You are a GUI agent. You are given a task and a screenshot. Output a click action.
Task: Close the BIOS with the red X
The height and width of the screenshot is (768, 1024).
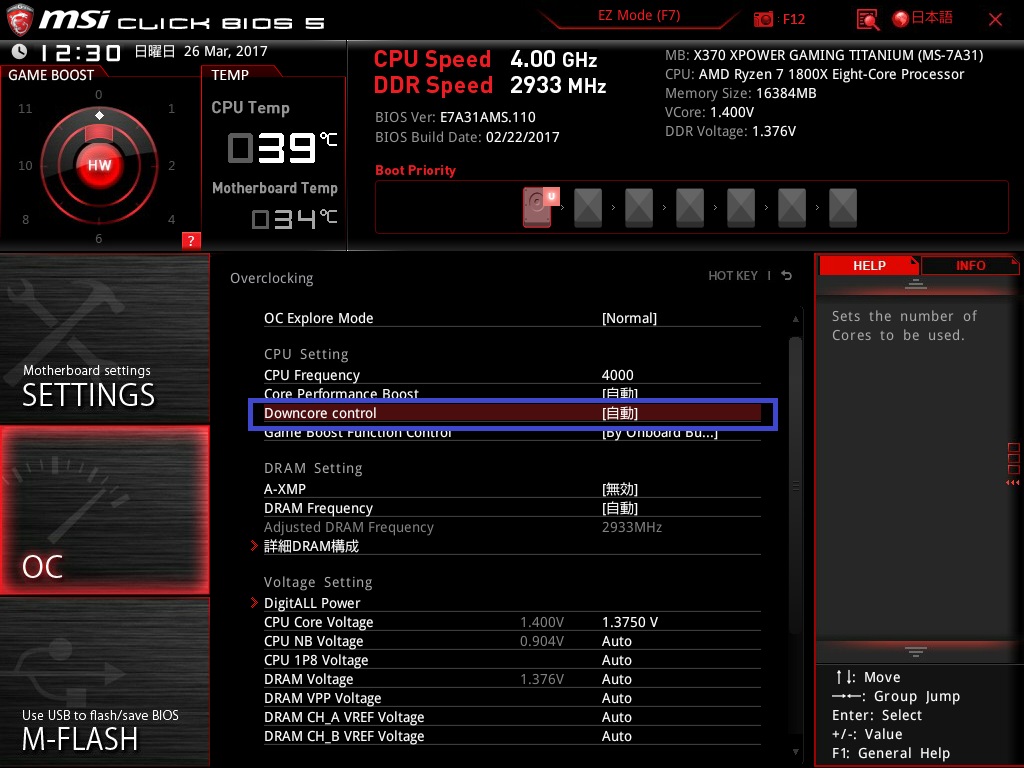pyautogui.click(x=995, y=19)
